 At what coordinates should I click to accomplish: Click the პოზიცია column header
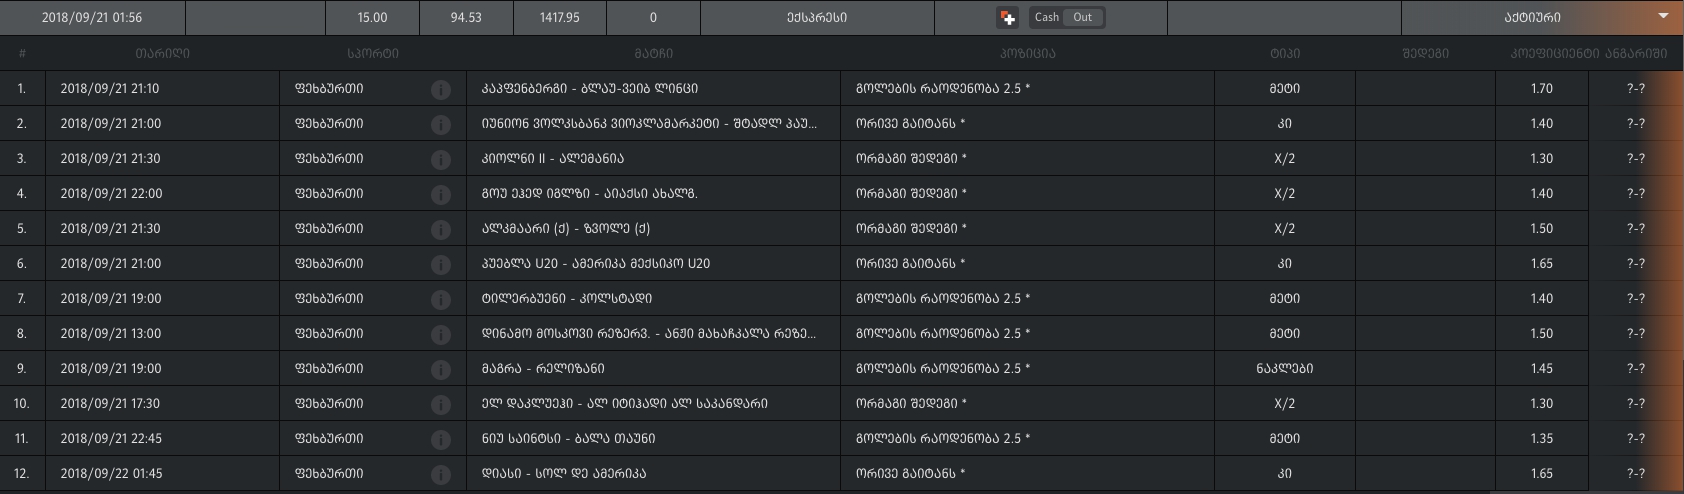[x=1027, y=53]
